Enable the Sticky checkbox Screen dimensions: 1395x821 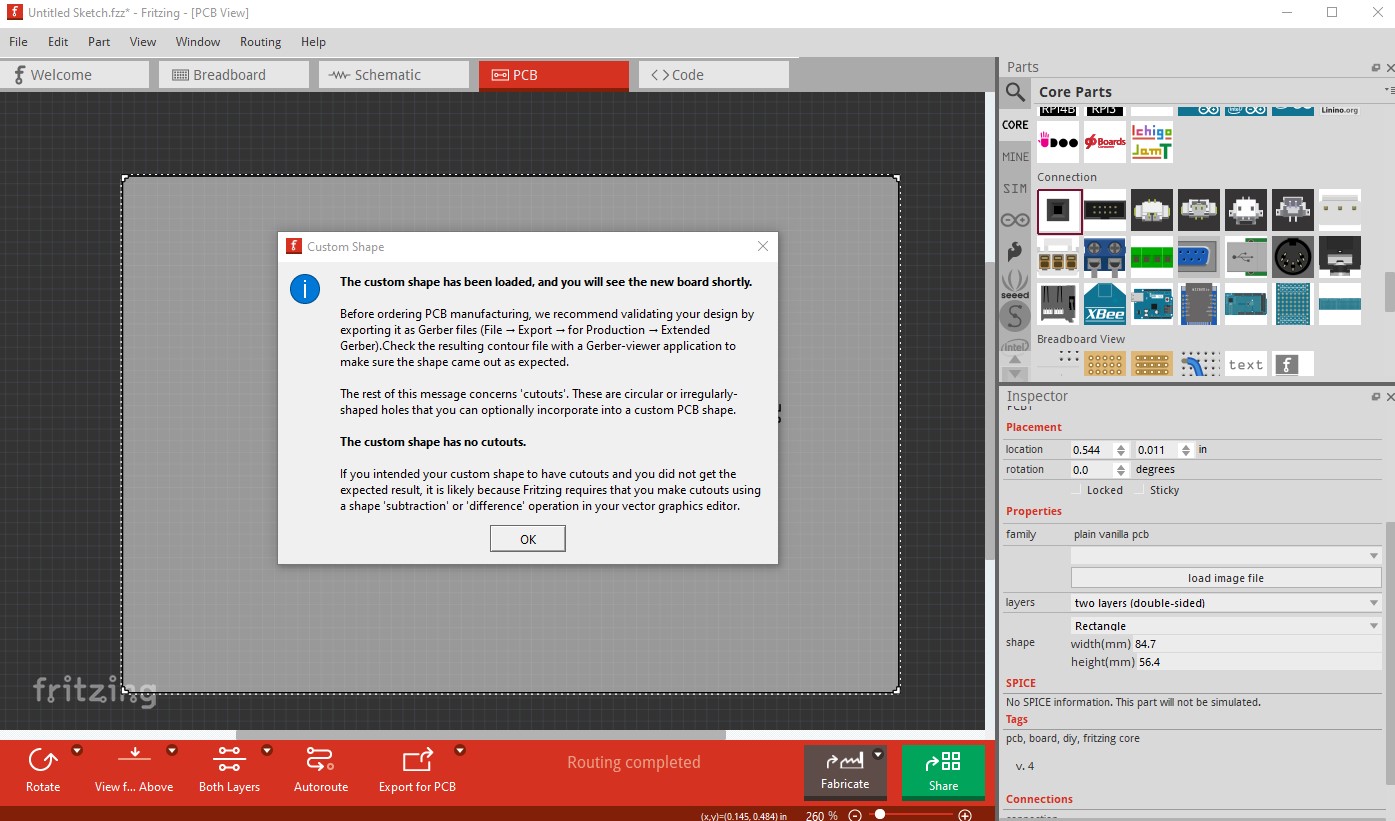[x=1140, y=490]
